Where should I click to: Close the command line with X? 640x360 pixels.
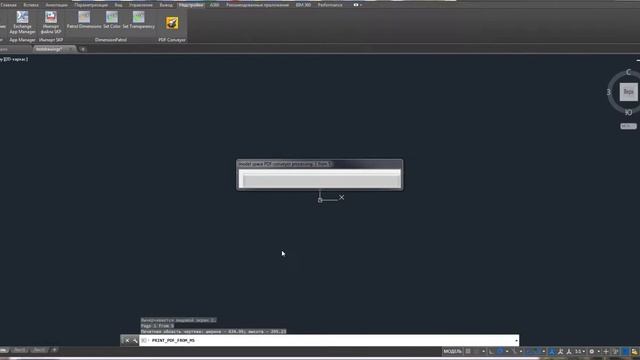127,340
